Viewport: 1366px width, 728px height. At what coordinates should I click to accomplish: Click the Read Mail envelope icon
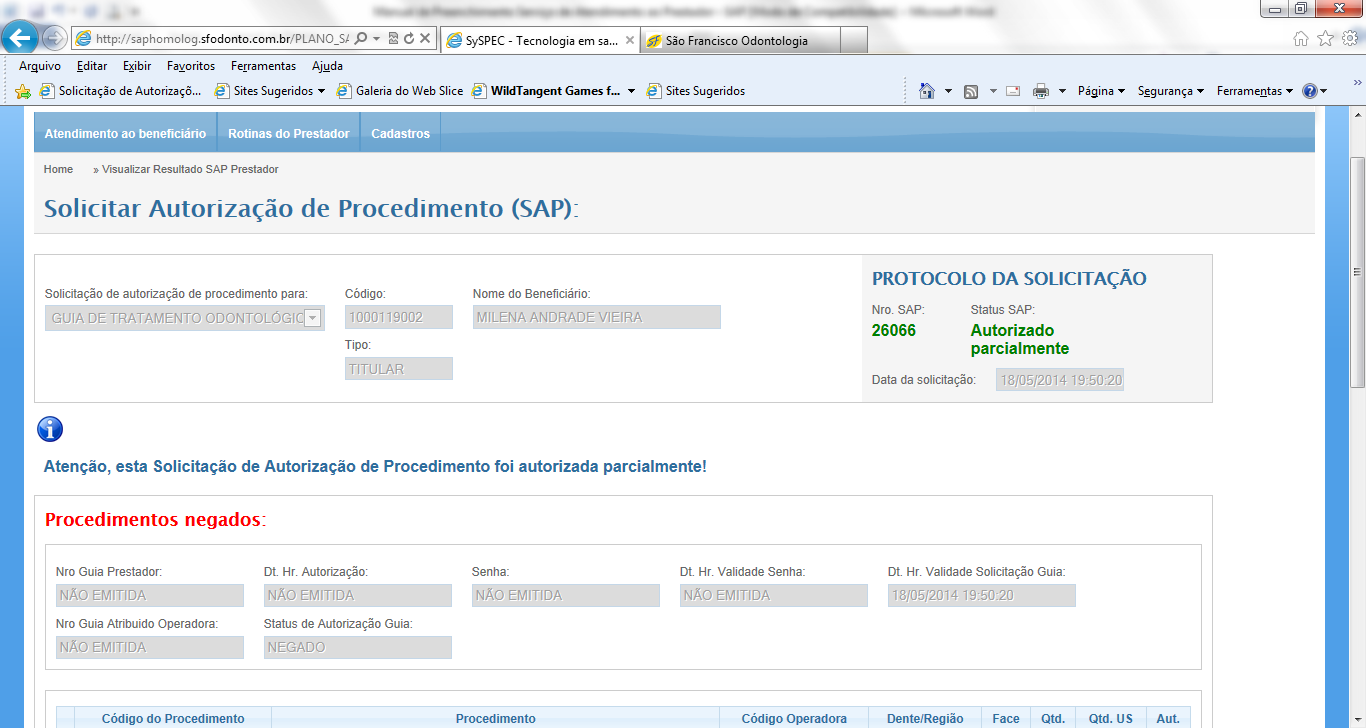(x=1013, y=91)
